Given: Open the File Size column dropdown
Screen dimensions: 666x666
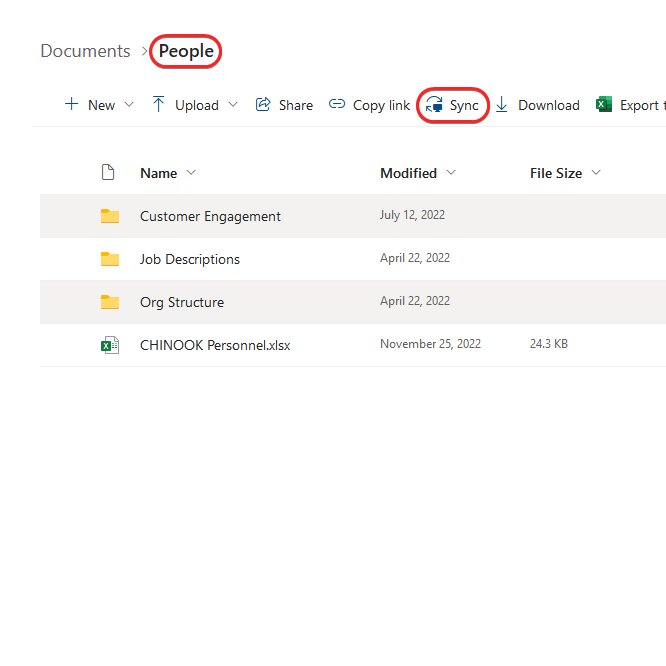Looking at the screenshot, I should click(596, 173).
